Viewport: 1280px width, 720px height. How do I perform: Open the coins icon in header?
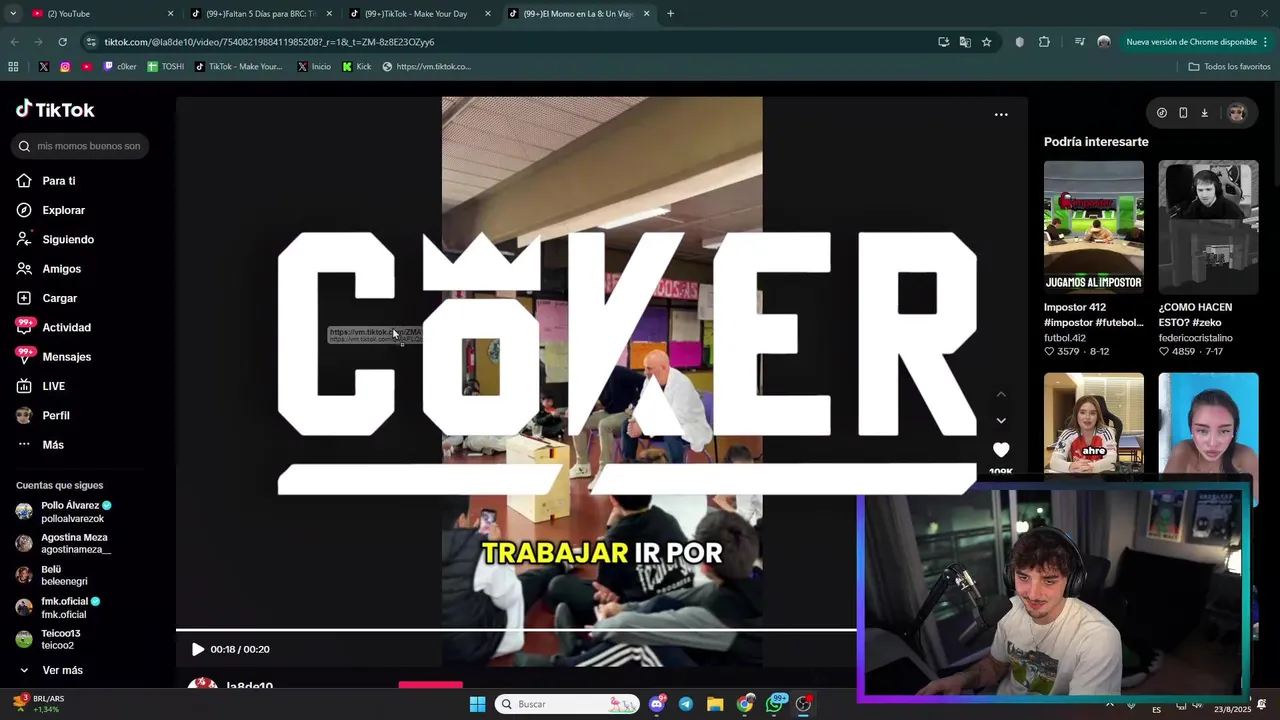point(1161,113)
